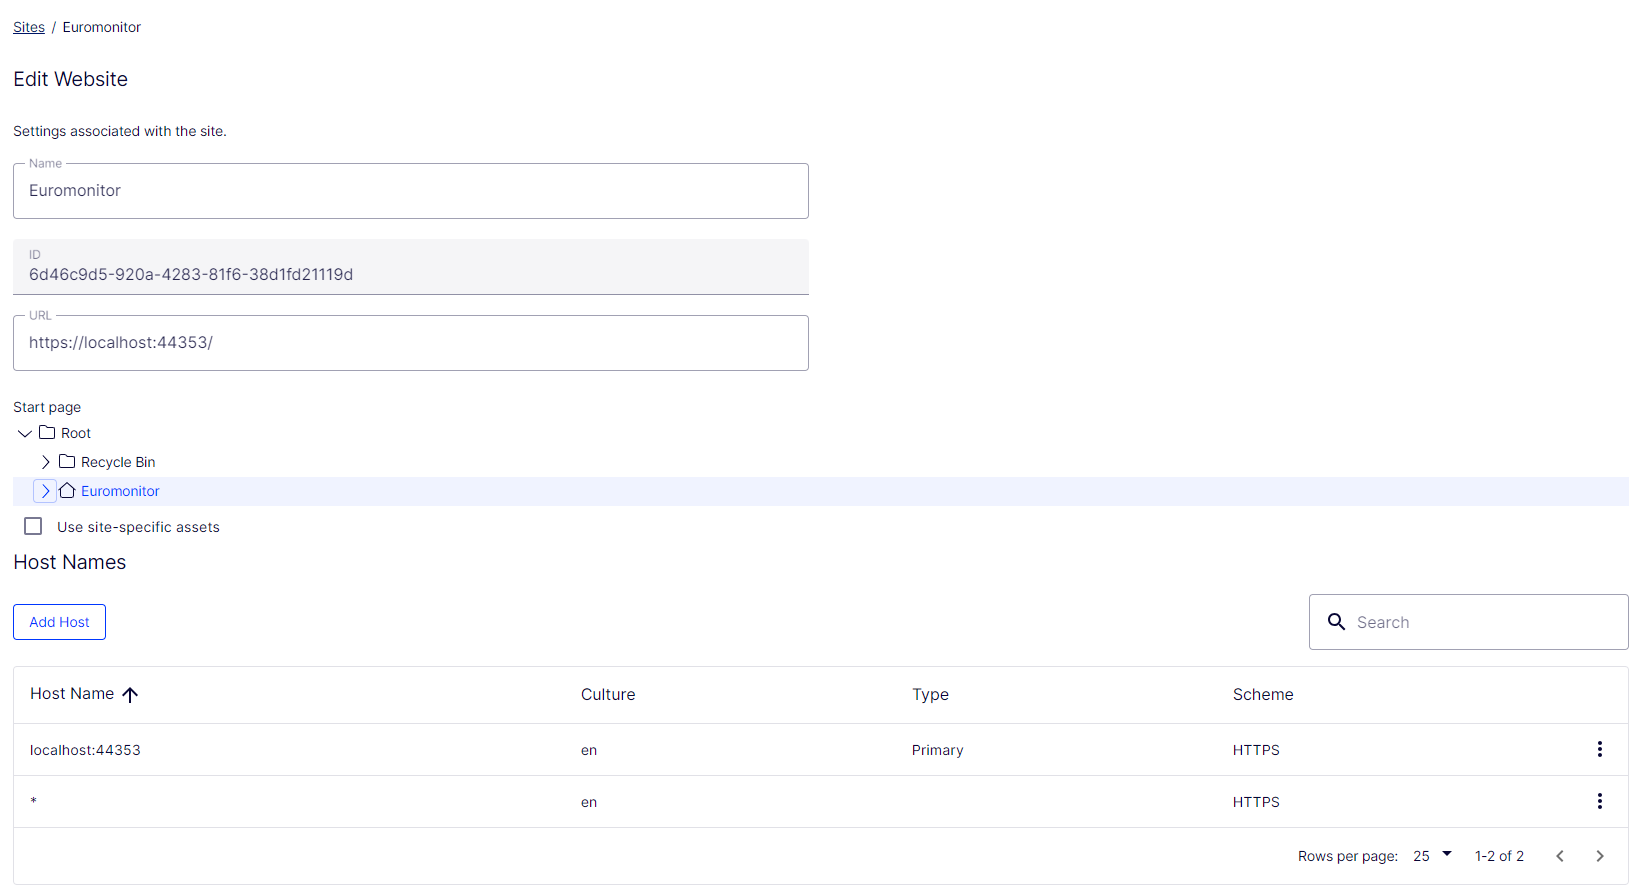1636x886 pixels.
Task: Enable Use site-specific assets checkbox
Action: [33, 527]
